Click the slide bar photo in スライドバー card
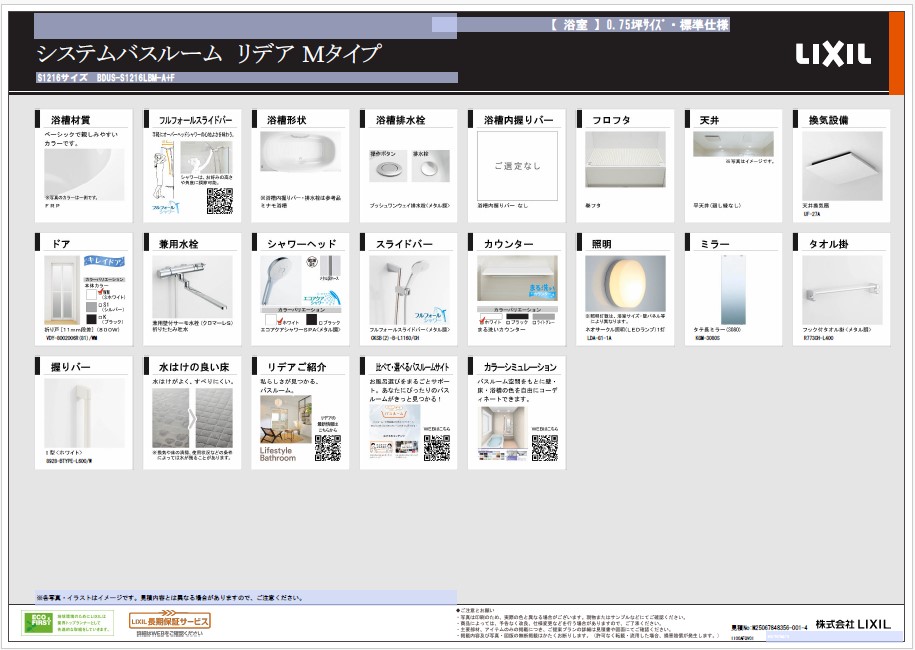The height and width of the screenshot is (650, 915). click(x=409, y=290)
